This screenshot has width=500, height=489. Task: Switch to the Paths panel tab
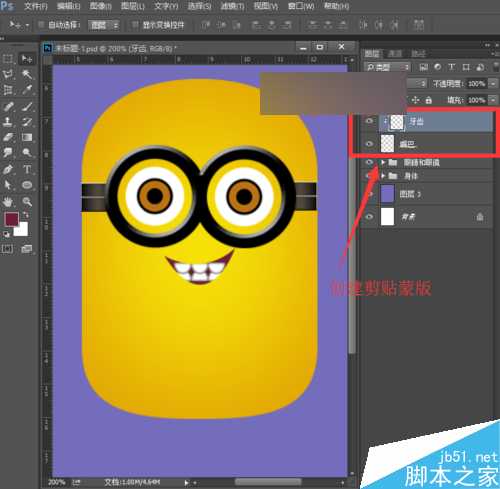418,53
